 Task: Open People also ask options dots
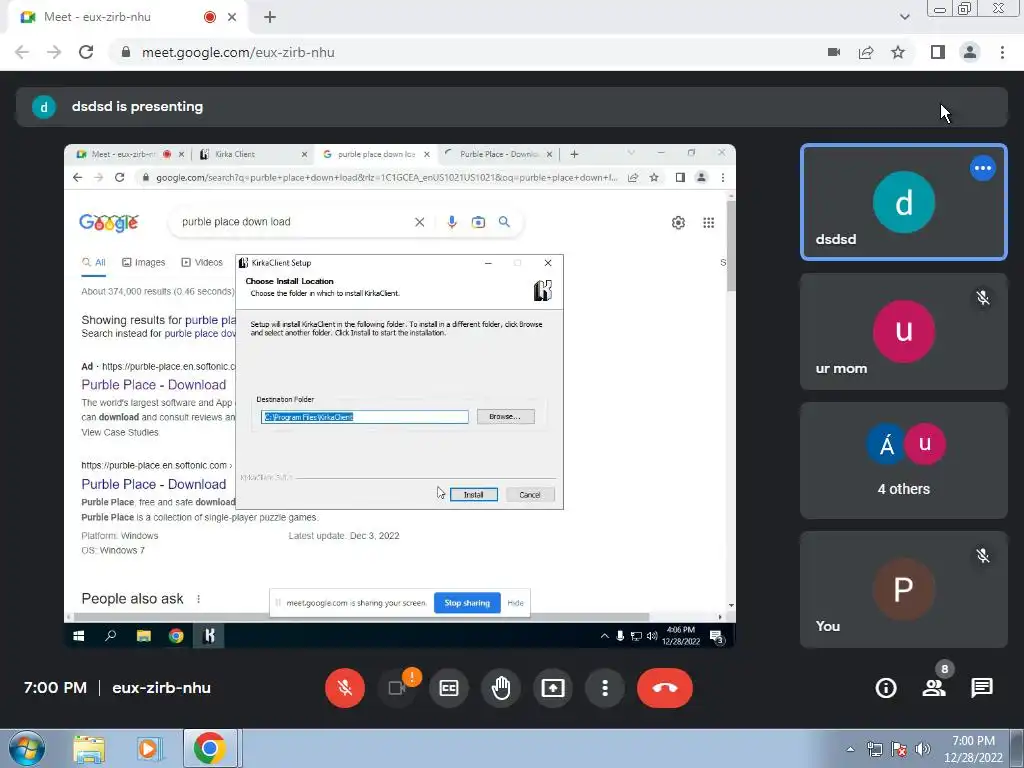coord(199,599)
